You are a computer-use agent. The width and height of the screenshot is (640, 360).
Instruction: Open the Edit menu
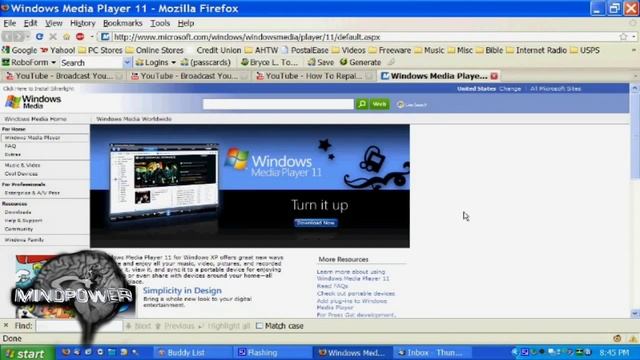point(30,23)
